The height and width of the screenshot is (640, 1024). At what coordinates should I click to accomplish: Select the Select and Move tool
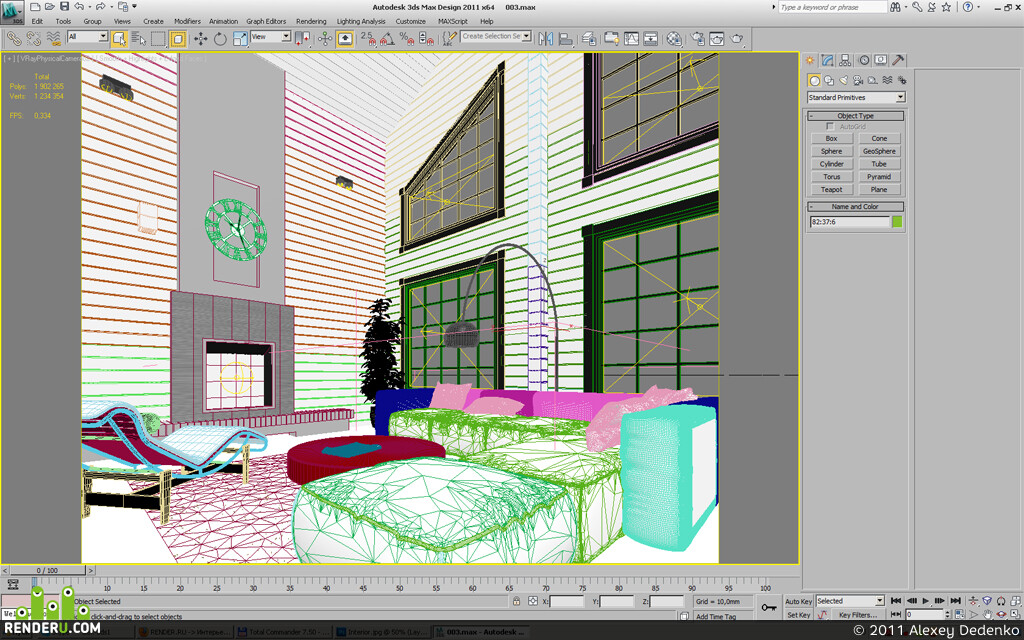200,39
